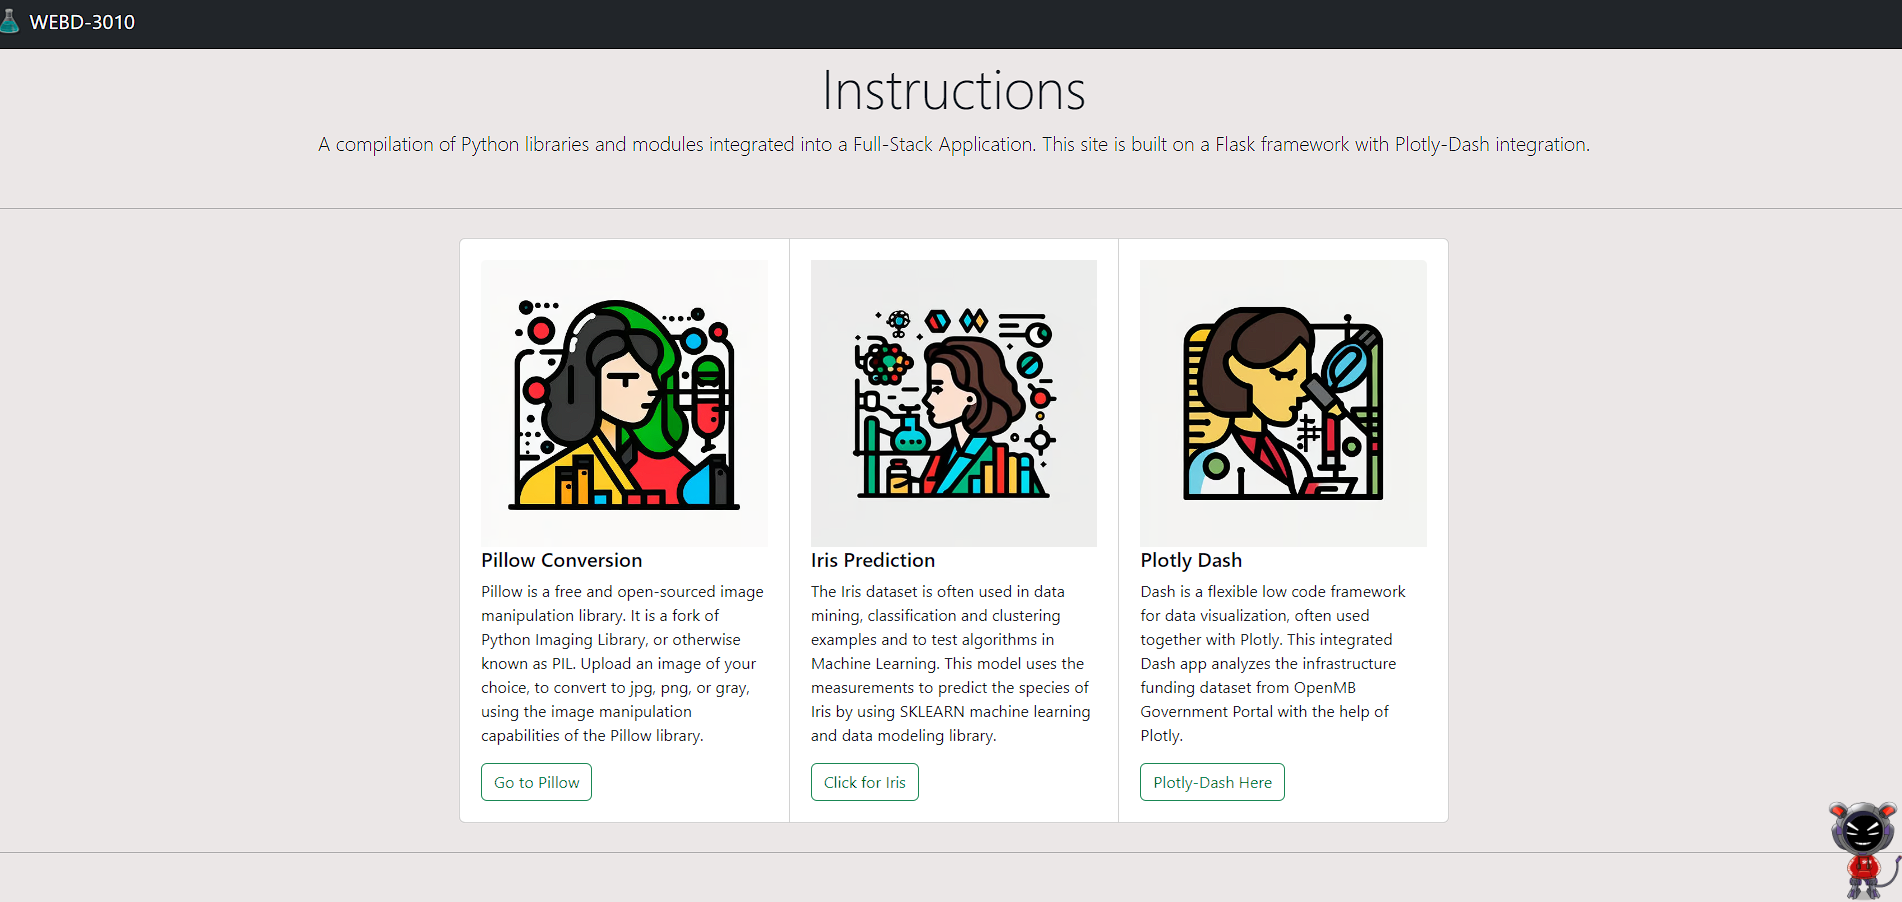
Task: Click the Iris dataset description paragraph
Action: (951, 663)
